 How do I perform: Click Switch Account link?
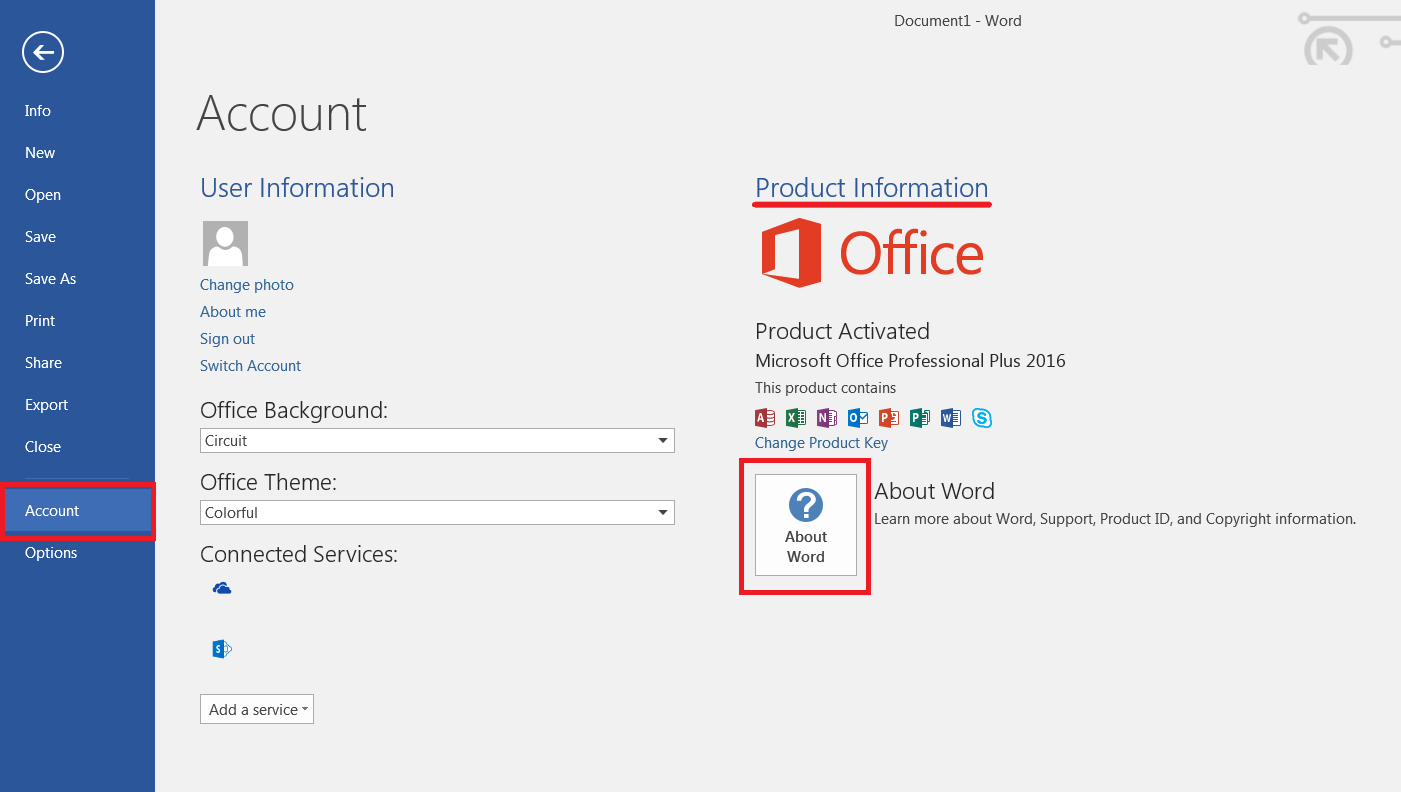(250, 366)
